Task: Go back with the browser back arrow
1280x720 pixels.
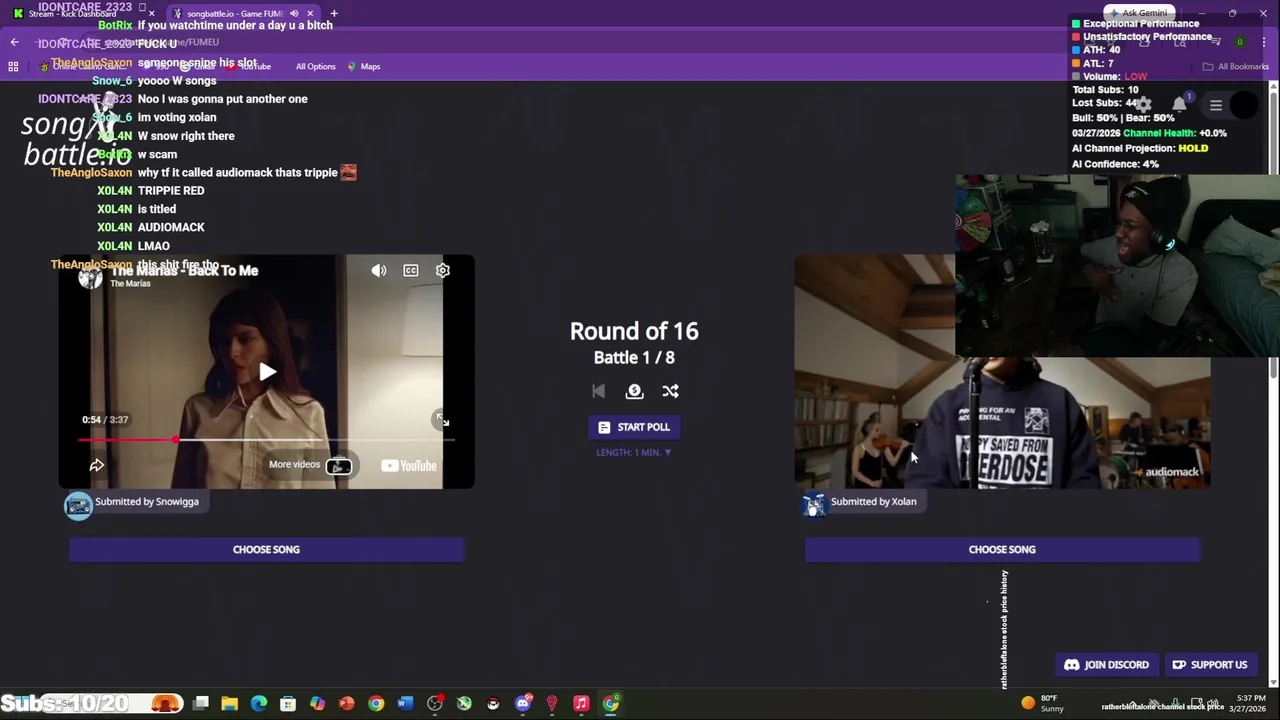Action: [14, 42]
